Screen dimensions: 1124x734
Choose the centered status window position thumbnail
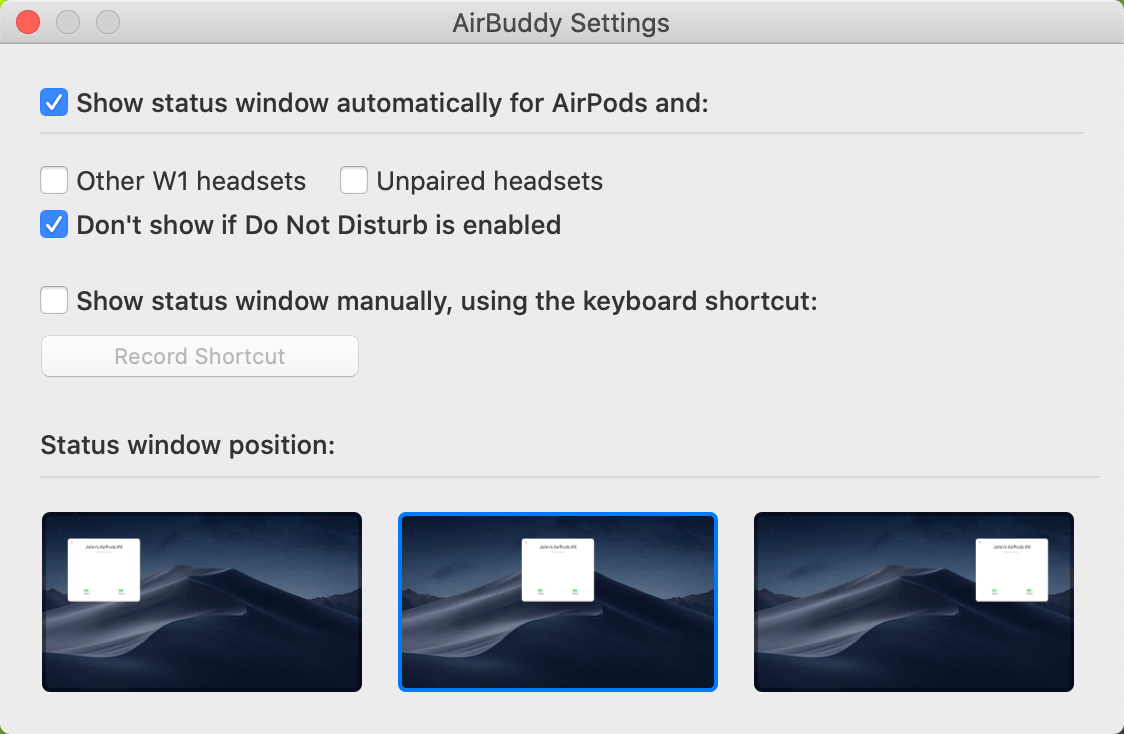pos(558,601)
